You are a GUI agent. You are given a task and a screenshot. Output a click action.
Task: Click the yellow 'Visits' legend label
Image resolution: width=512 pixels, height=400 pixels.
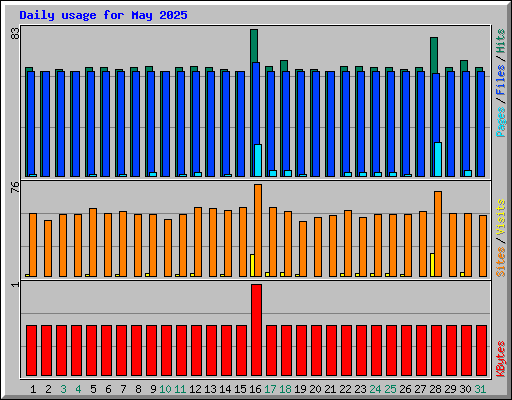[500, 218]
